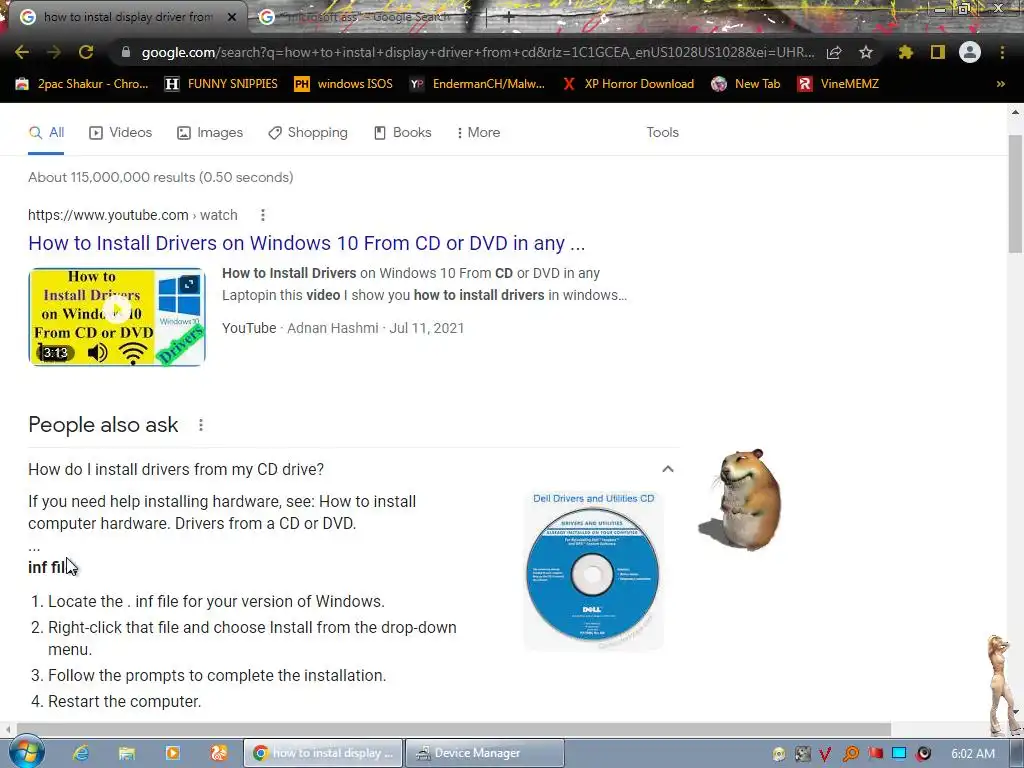Close the 'how to instal display driver' tab
1024x768 pixels.
point(232,18)
